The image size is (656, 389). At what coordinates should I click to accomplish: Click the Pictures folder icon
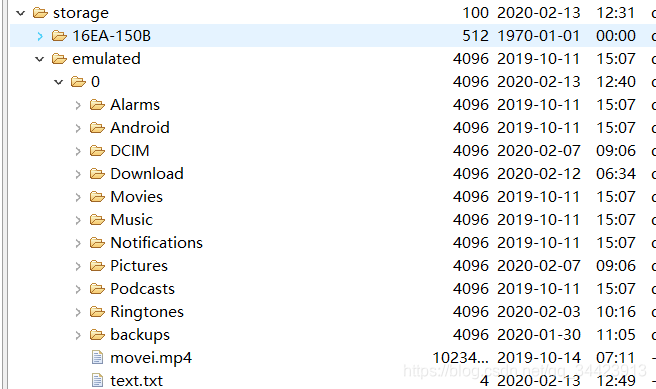(97, 266)
